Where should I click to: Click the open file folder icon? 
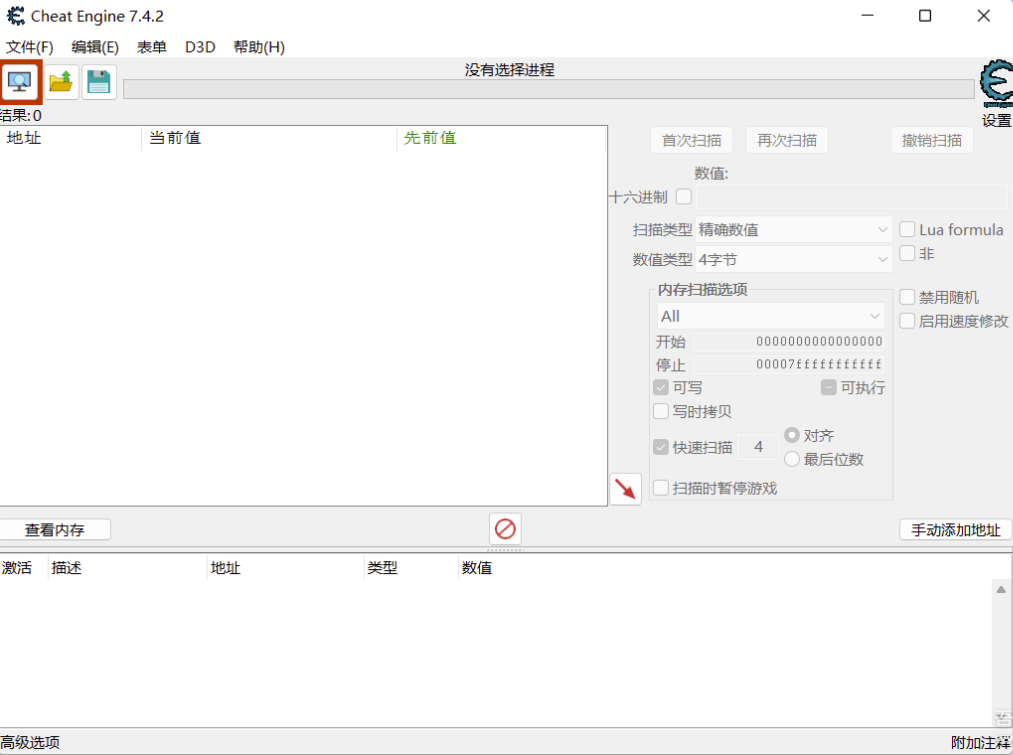coord(61,82)
